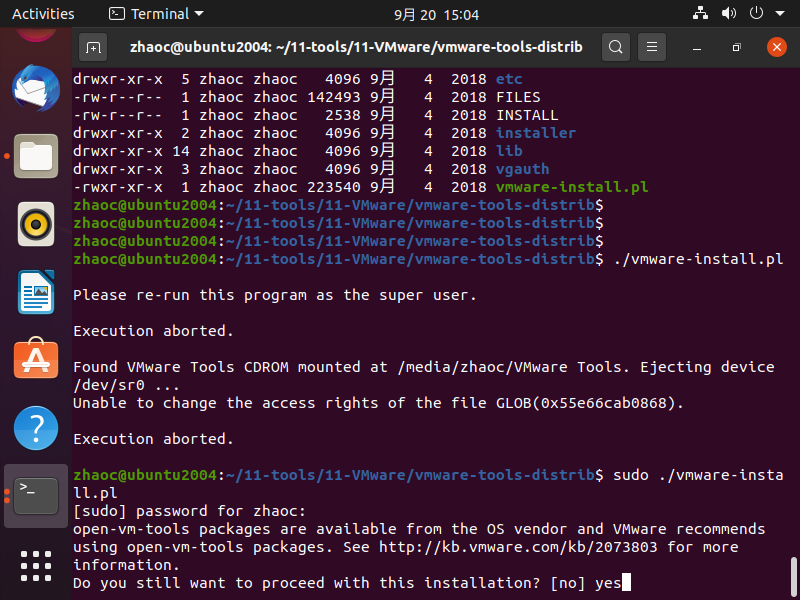Click 'vmware-install.pl' in the file listing
Screen dimensions: 800x600
[x=572, y=187]
